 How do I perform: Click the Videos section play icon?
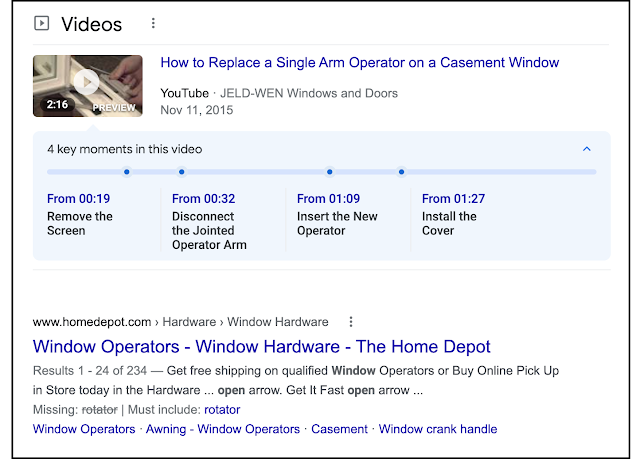pos(41,23)
